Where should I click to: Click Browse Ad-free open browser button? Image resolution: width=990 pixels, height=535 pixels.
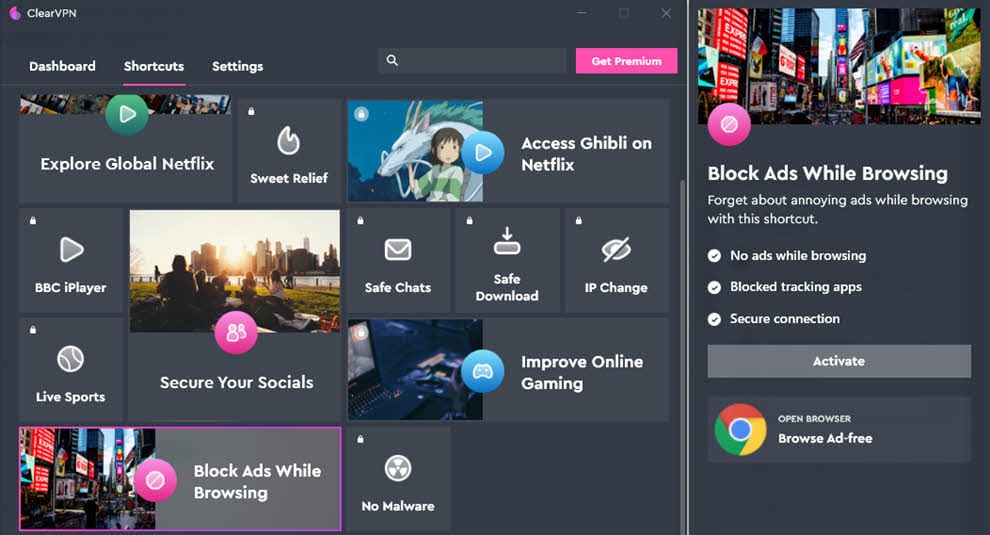839,430
